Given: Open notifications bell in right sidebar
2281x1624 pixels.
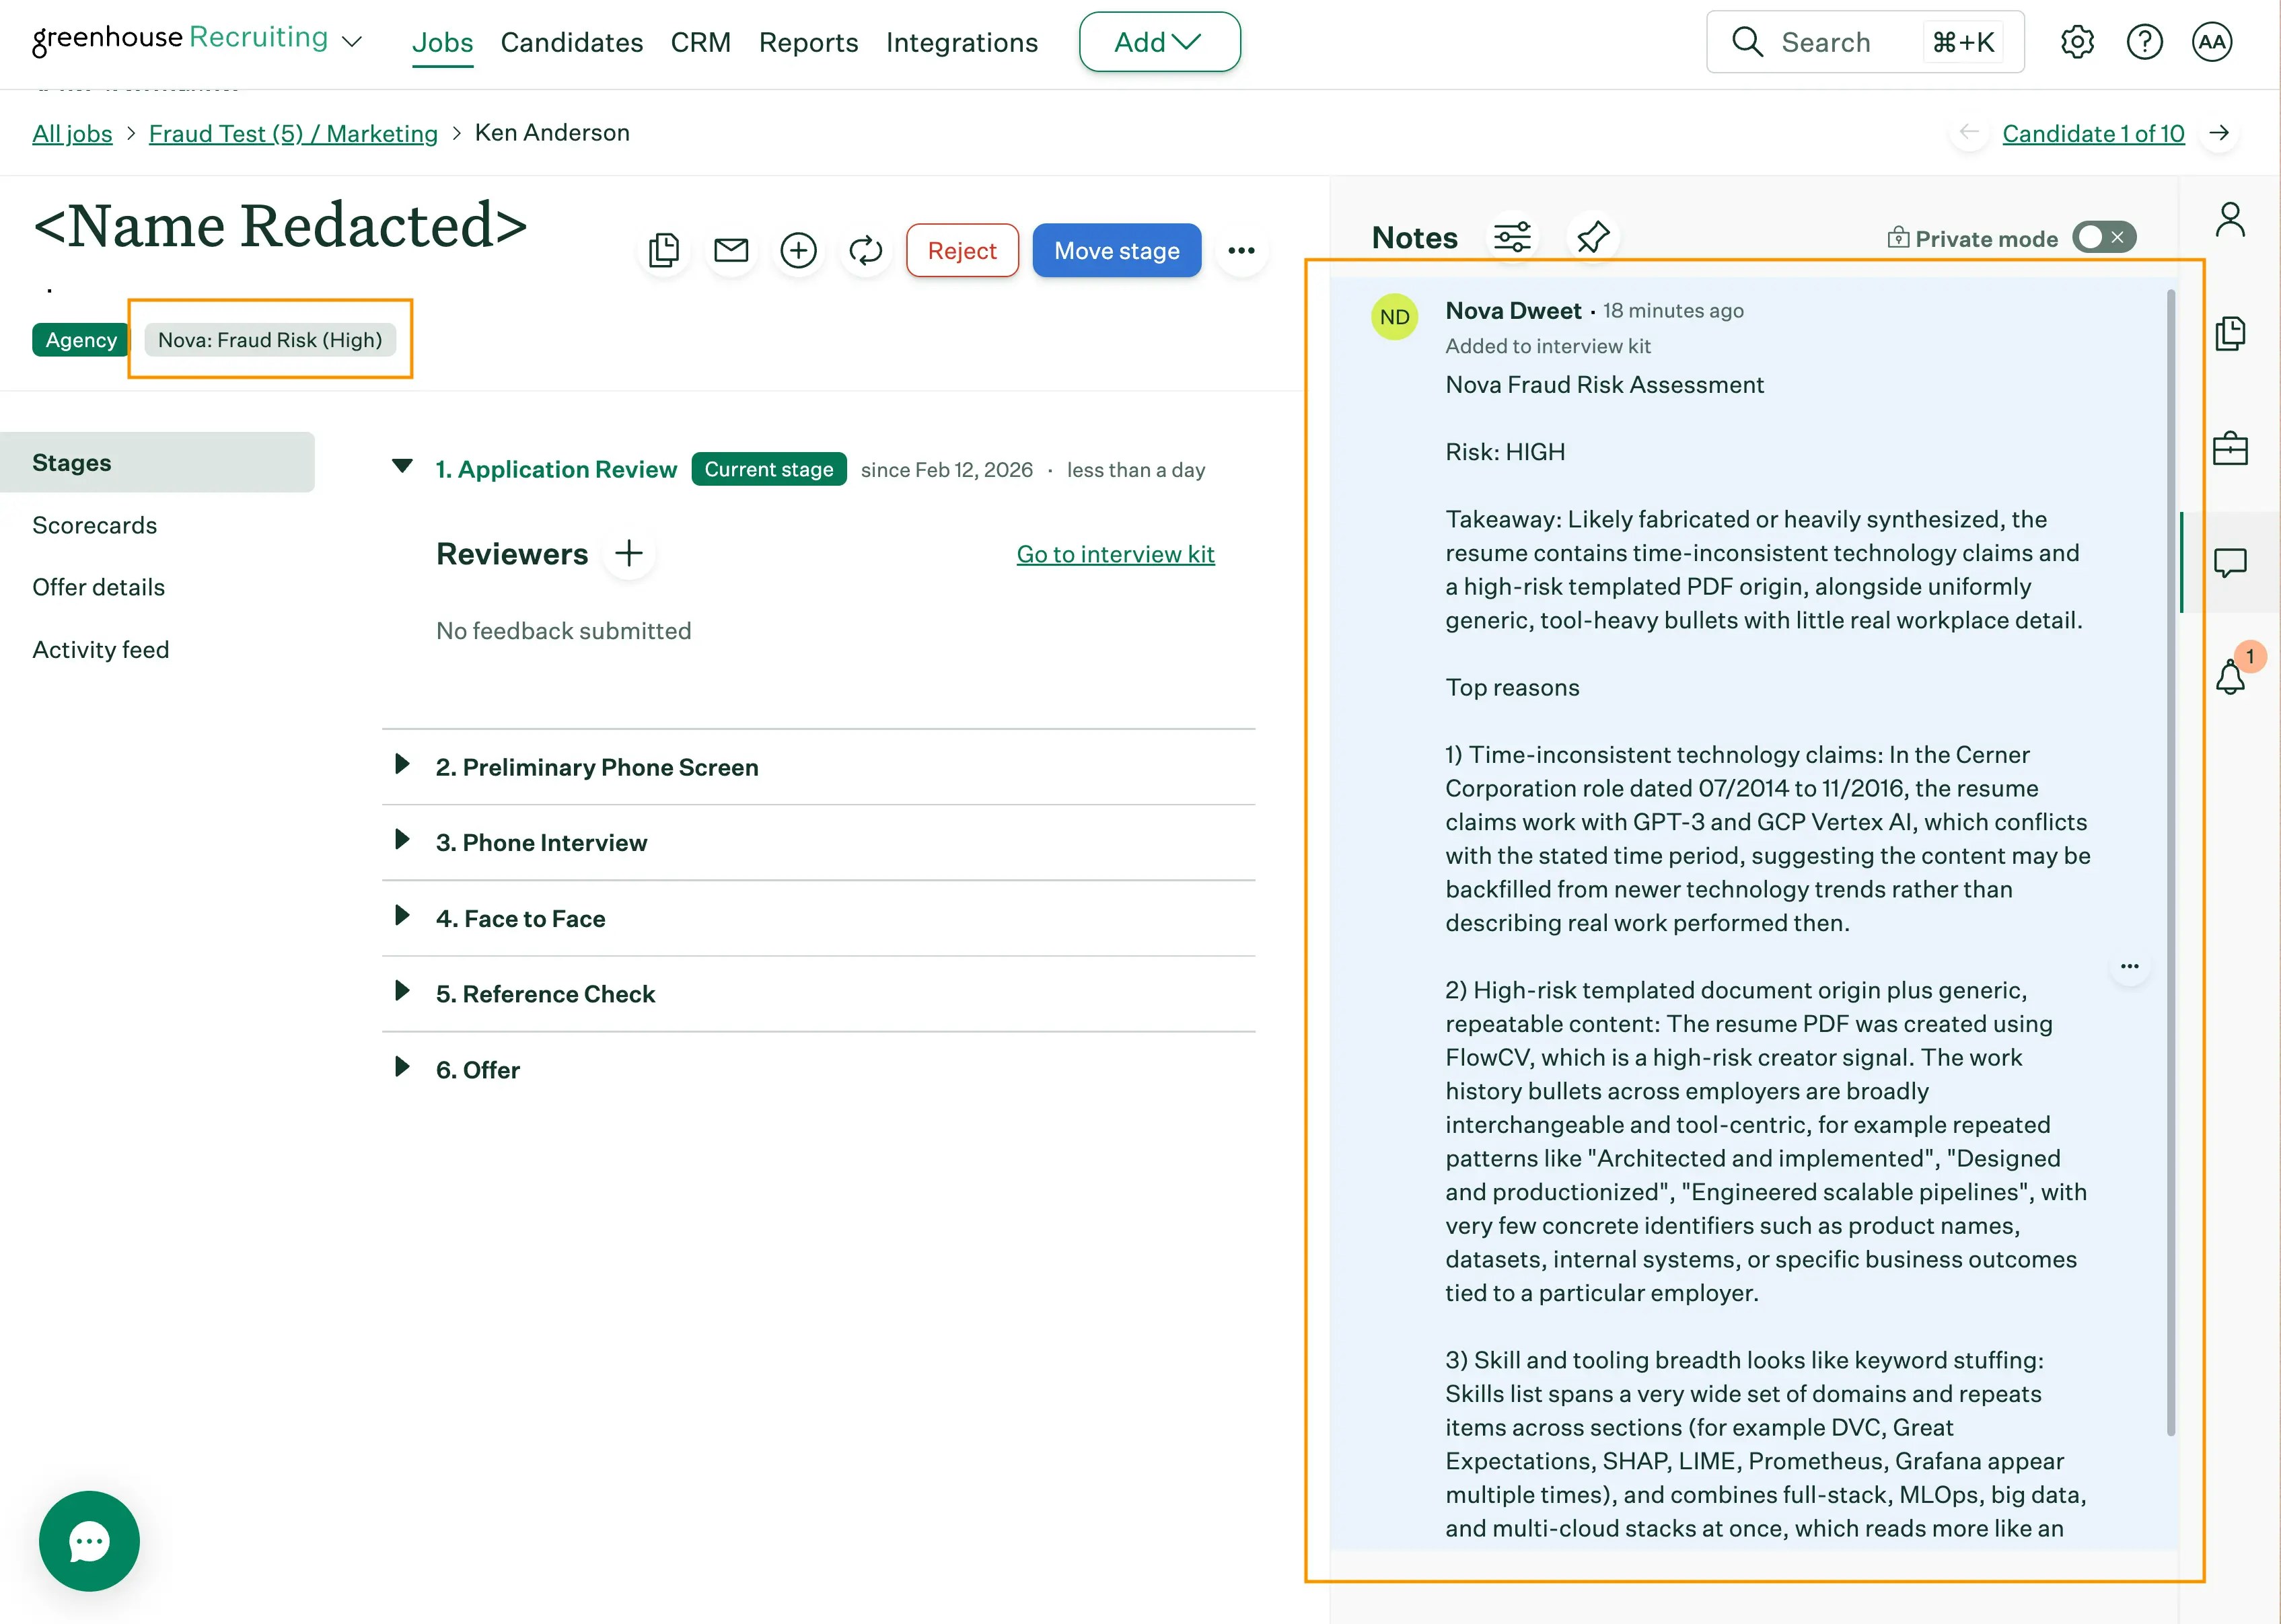Looking at the screenshot, I should (x=2230, y=677).
